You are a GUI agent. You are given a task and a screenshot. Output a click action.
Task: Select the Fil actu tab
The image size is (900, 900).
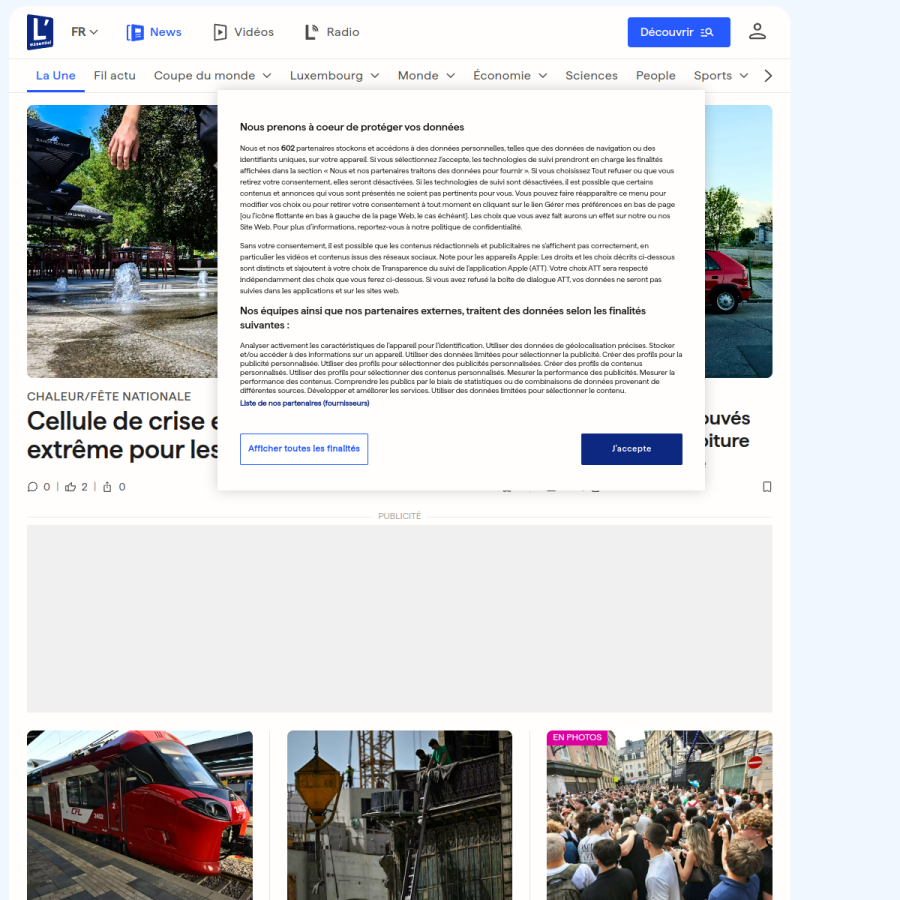coord(115,76)
